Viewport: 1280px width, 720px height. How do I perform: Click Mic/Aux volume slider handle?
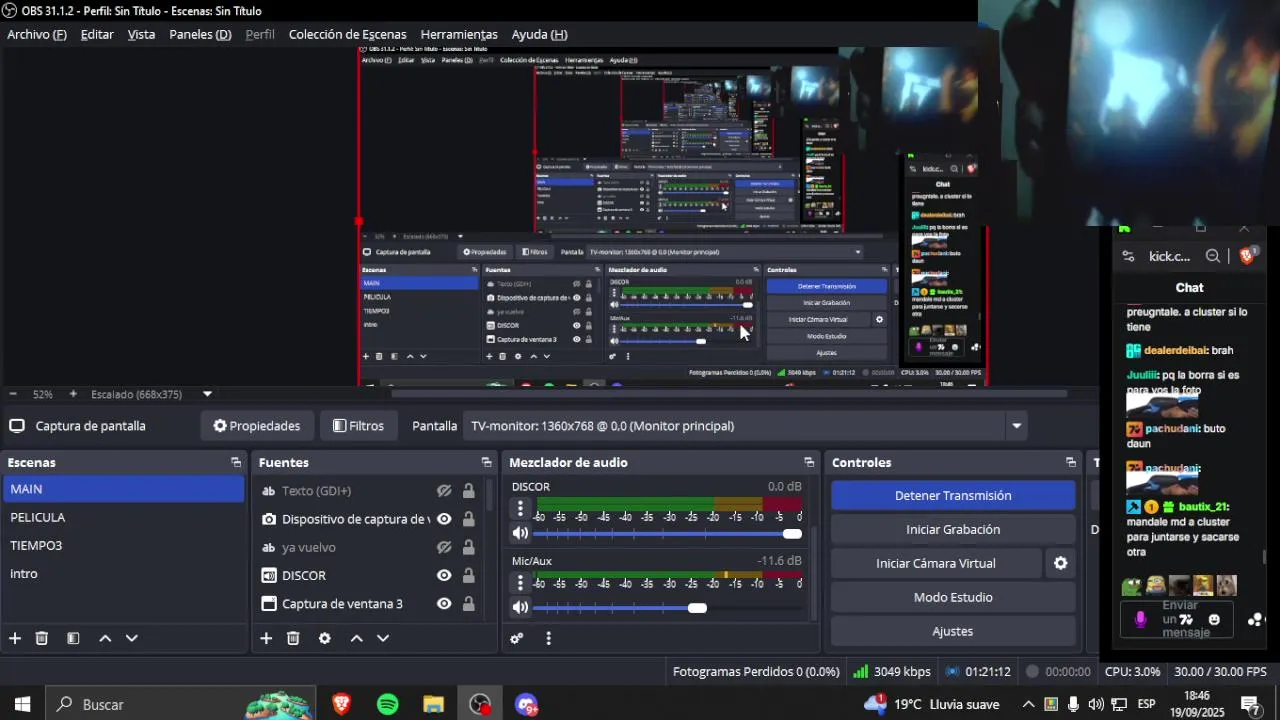697,608
